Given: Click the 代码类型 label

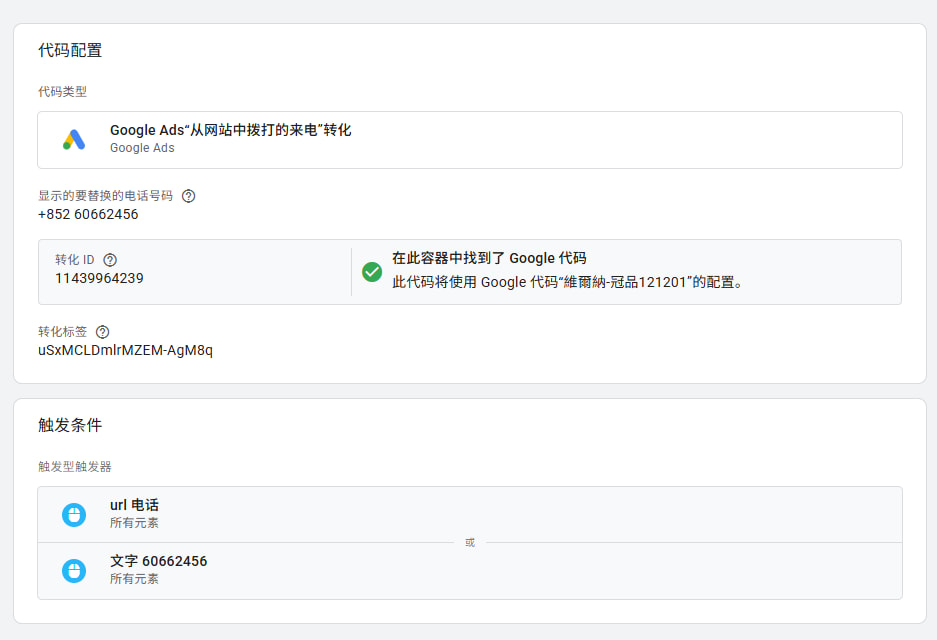Looking at the screenshot, I should 62,92.
